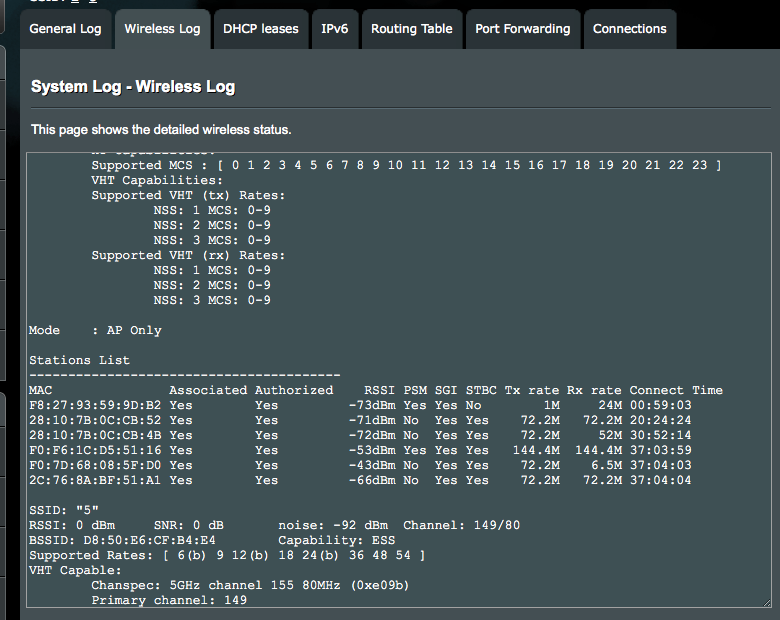This screenshot has height=620, width=780.
Task: Click connect time 00:59:03
Action: [660, 406]
